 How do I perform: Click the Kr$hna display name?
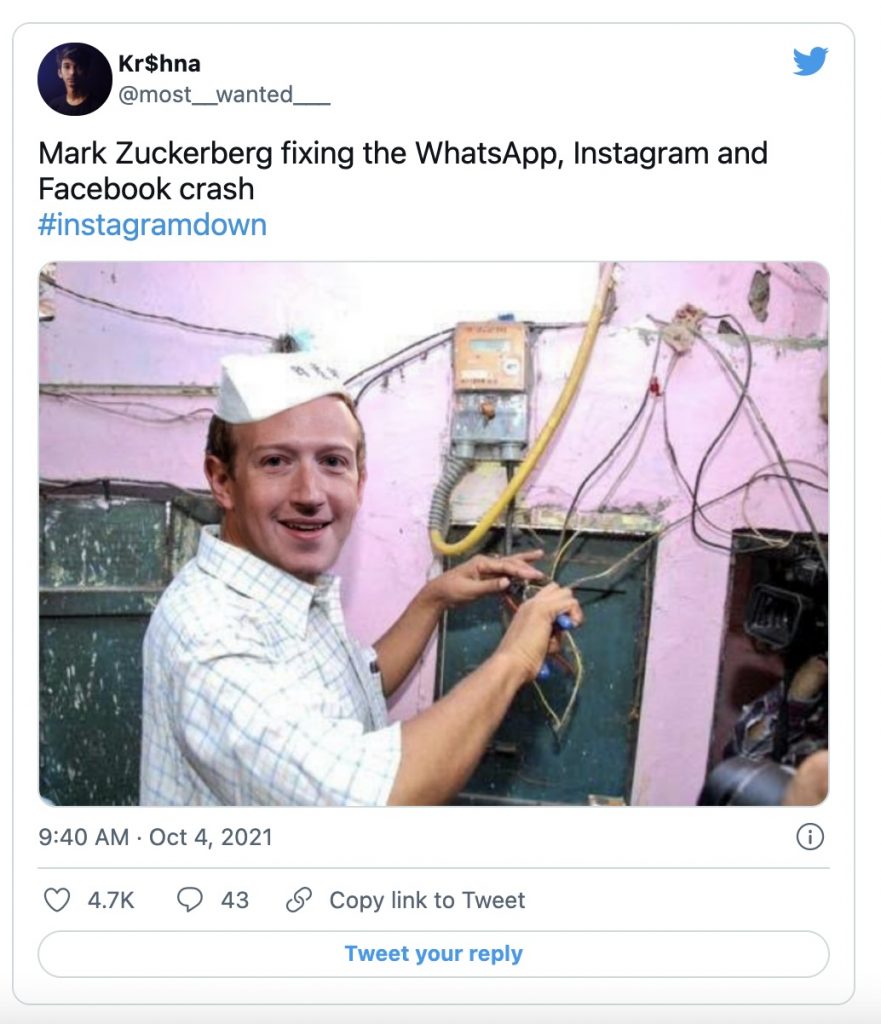tap(160, 64)
